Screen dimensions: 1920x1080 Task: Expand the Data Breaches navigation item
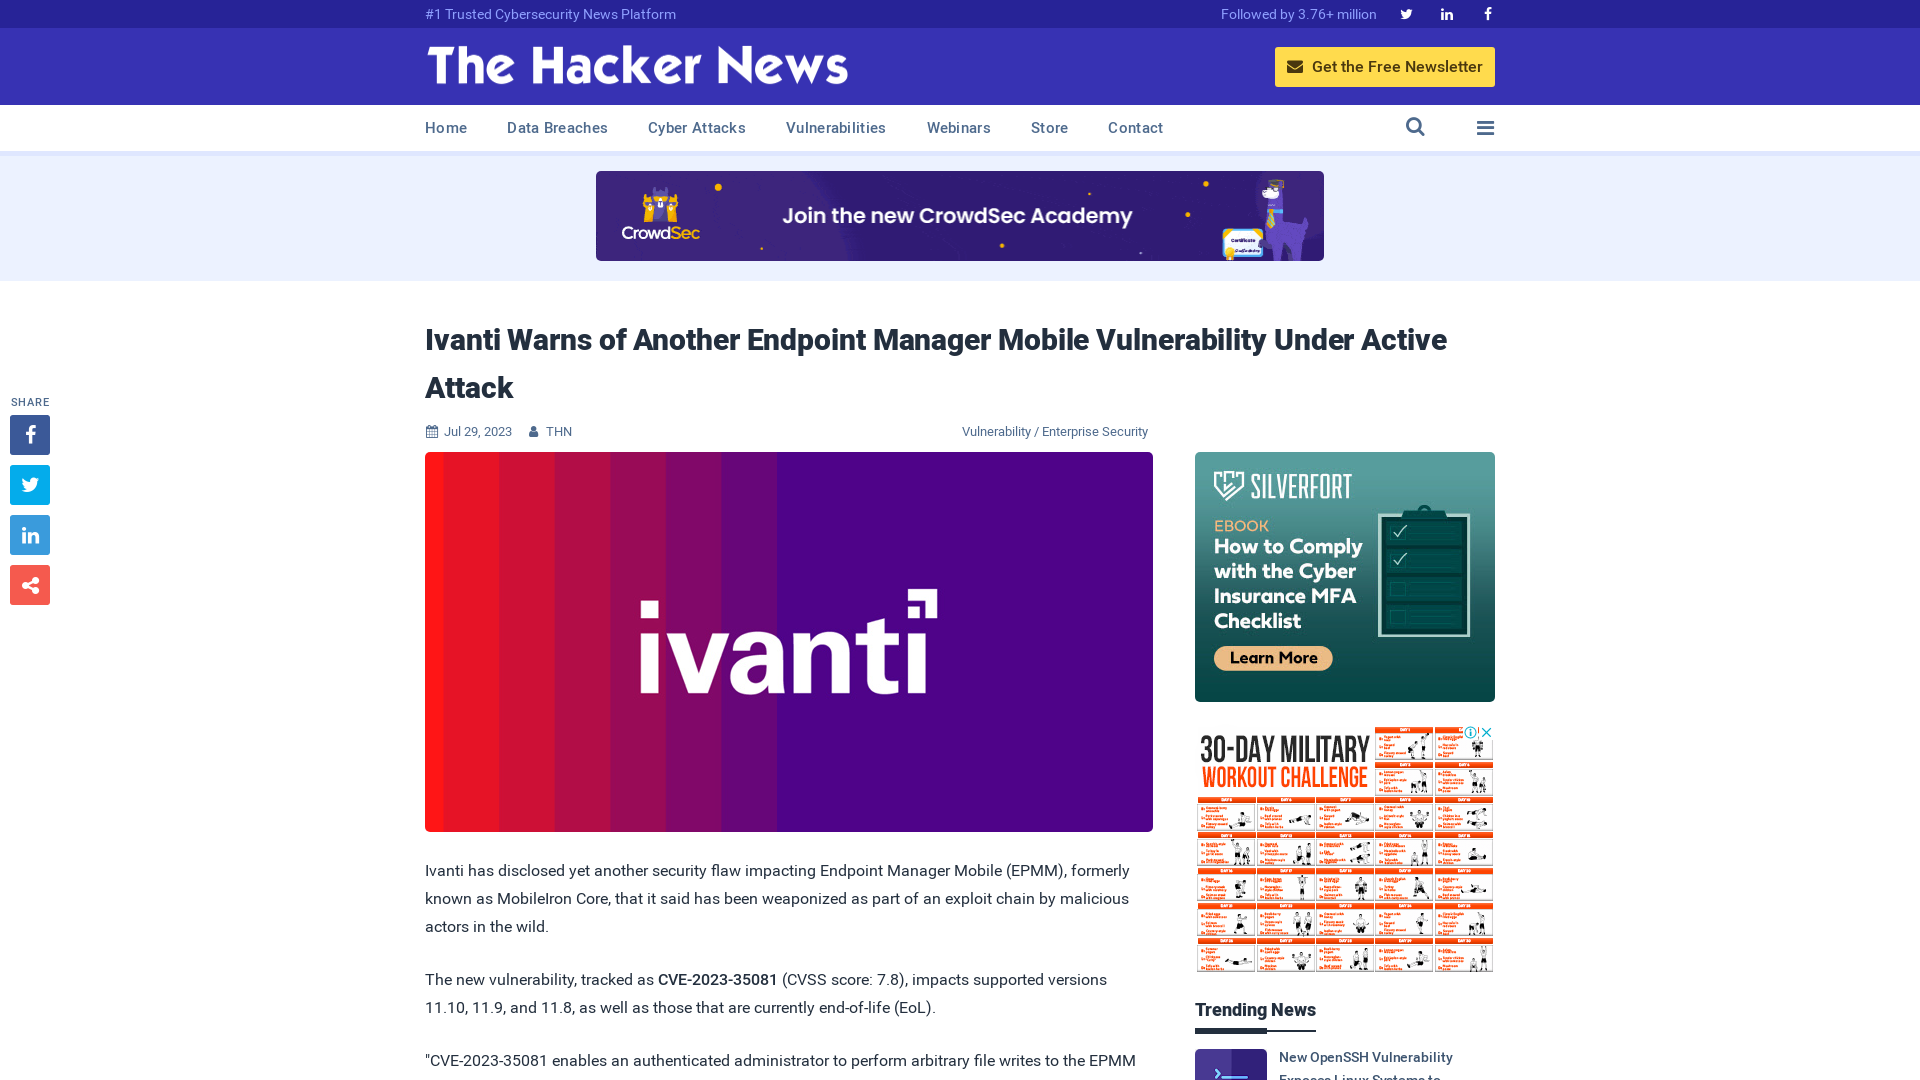(556, 128)
